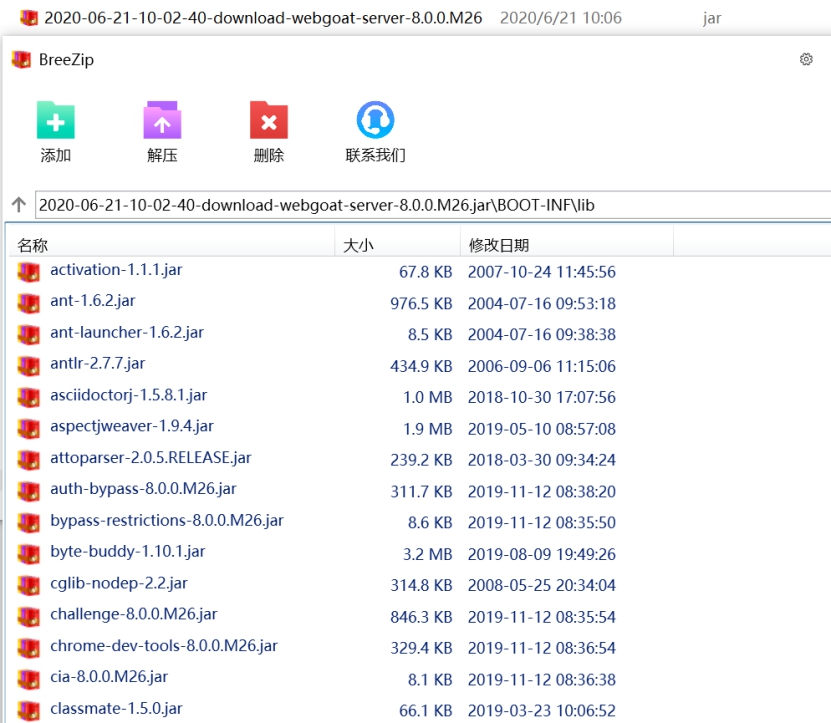Click date 2019-08-09 19:49:26
The image size is (831, 723).
542,554
